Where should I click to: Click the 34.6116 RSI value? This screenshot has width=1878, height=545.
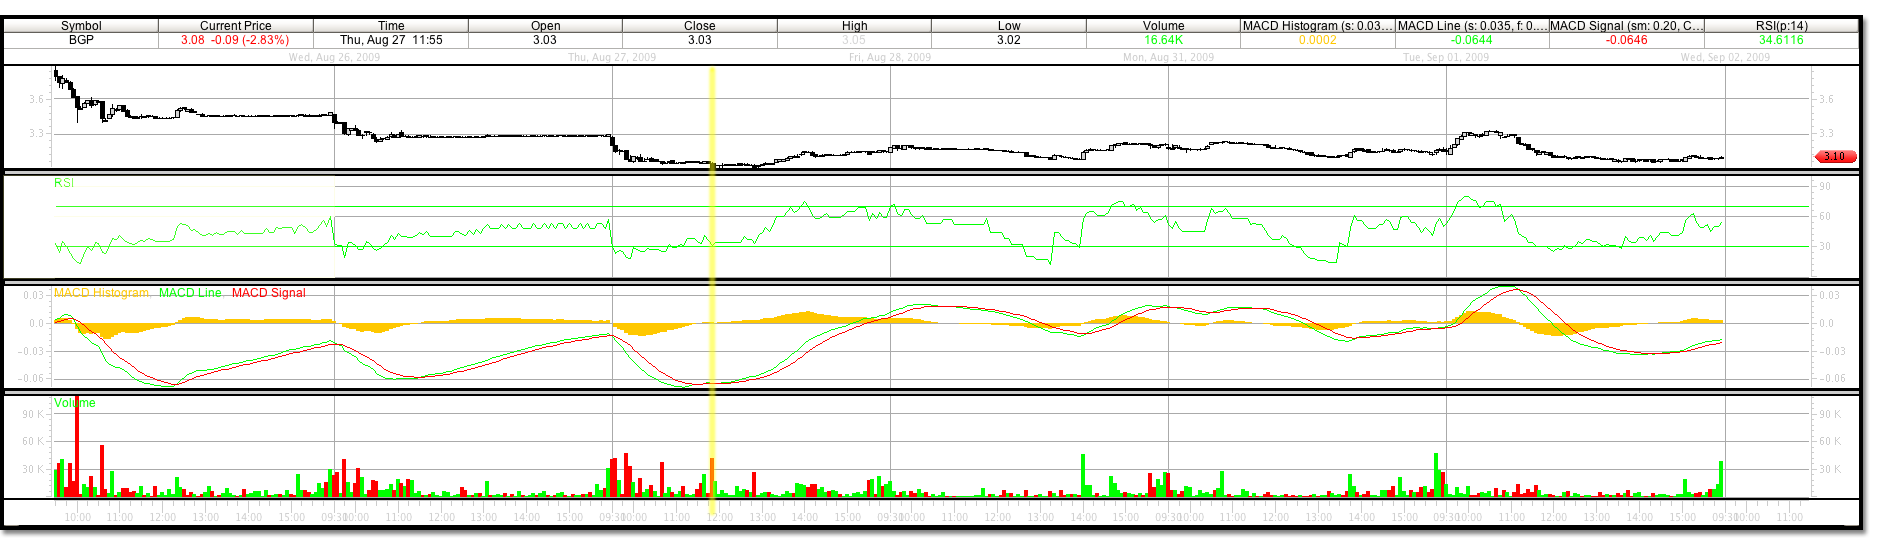[x=1781, y=40]
